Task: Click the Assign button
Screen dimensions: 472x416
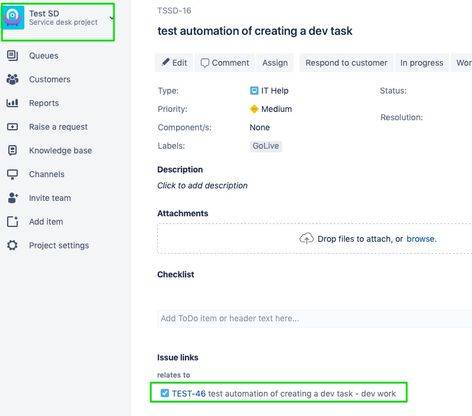Action: click(275, 63)
